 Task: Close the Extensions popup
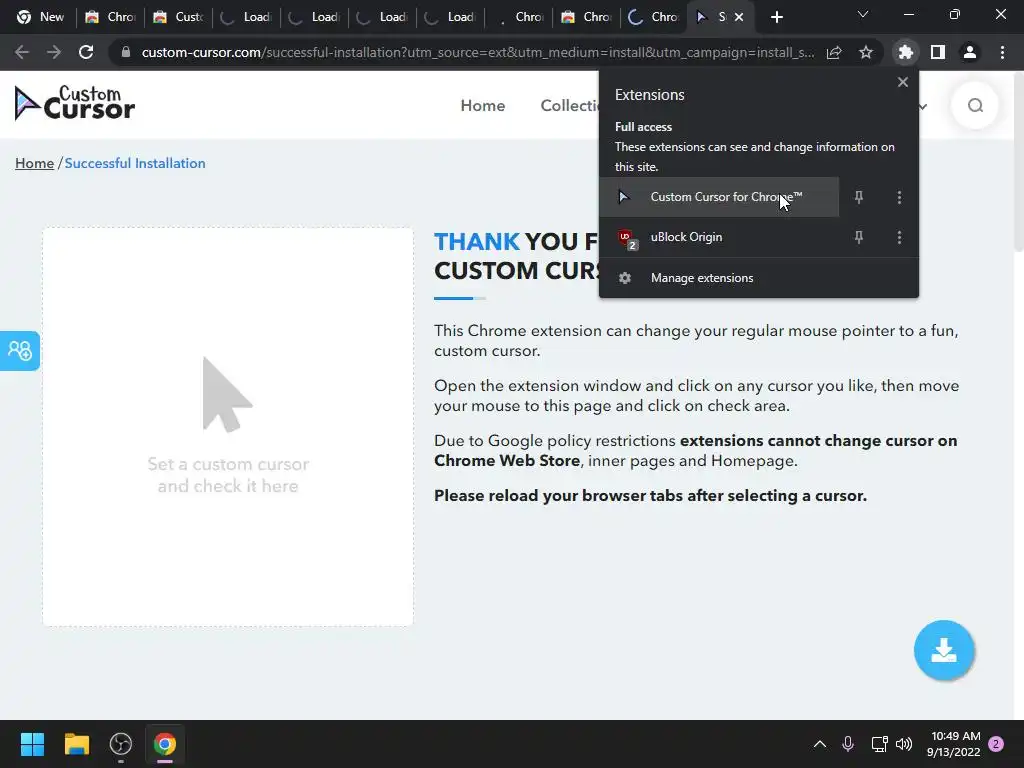coord(903,82)
